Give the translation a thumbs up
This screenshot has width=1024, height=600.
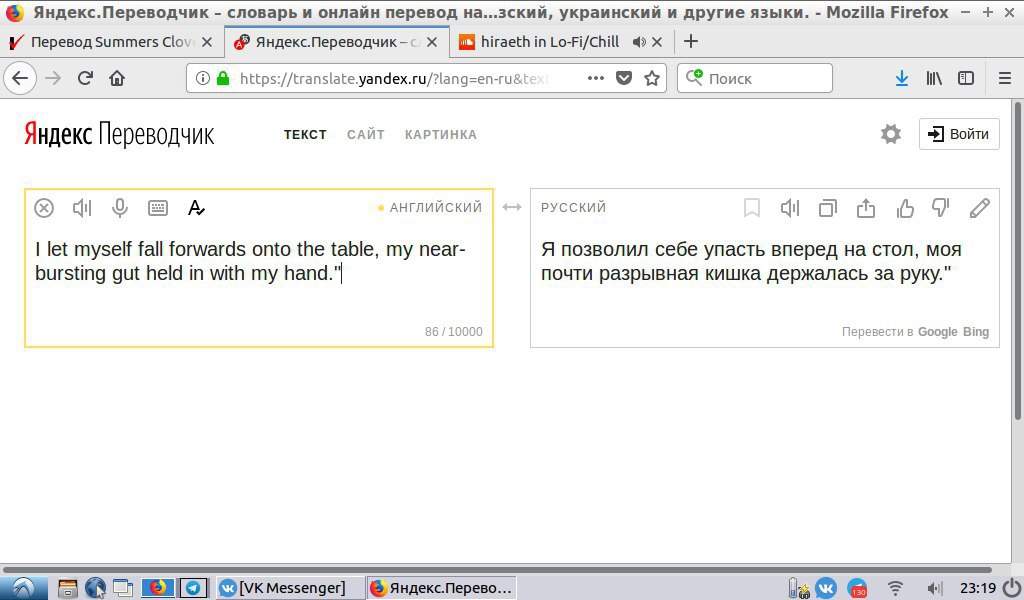click(904, 208)
